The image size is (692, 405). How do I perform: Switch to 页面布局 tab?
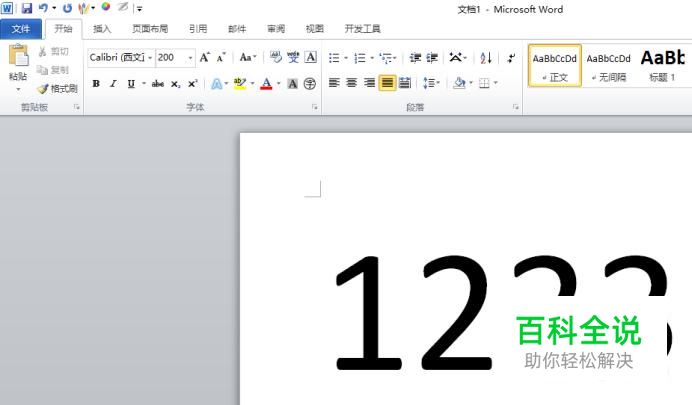[x=150, y=29]
